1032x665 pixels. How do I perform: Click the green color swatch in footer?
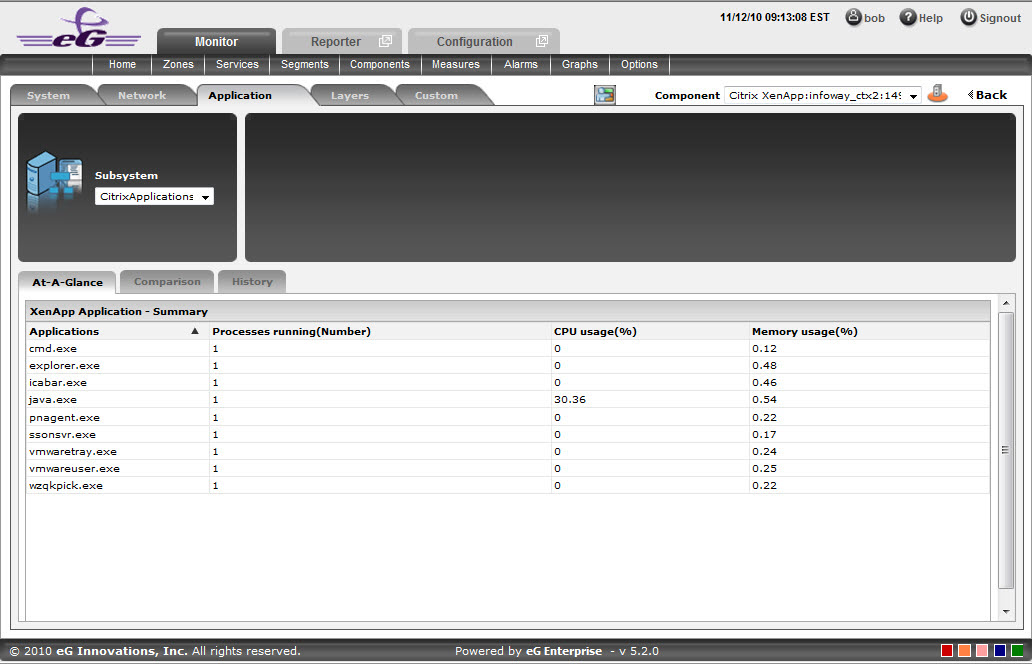pos(1018,651)
